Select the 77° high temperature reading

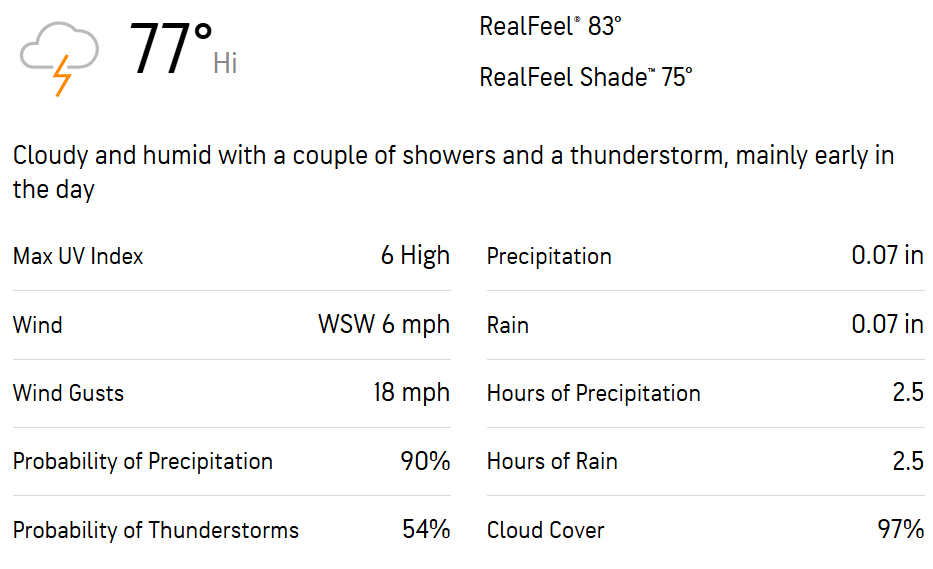click(171, 49)
